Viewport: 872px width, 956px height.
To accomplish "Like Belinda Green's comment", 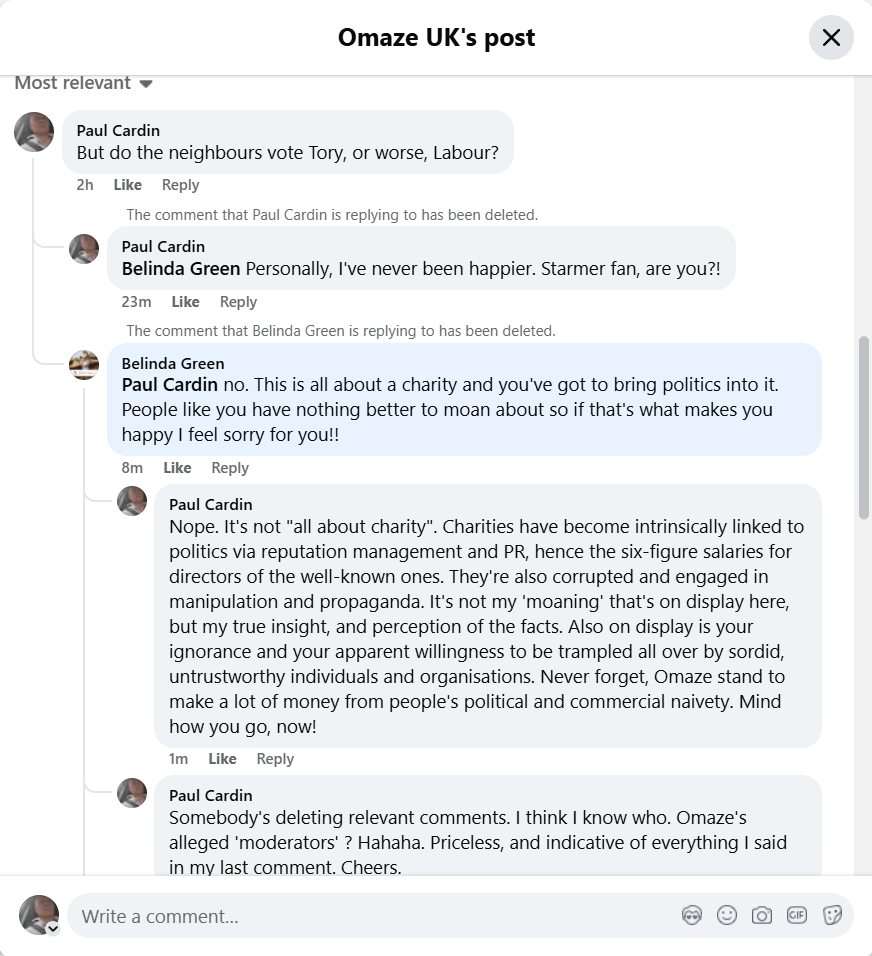I will pyautogui.click(x=177, y=468).
